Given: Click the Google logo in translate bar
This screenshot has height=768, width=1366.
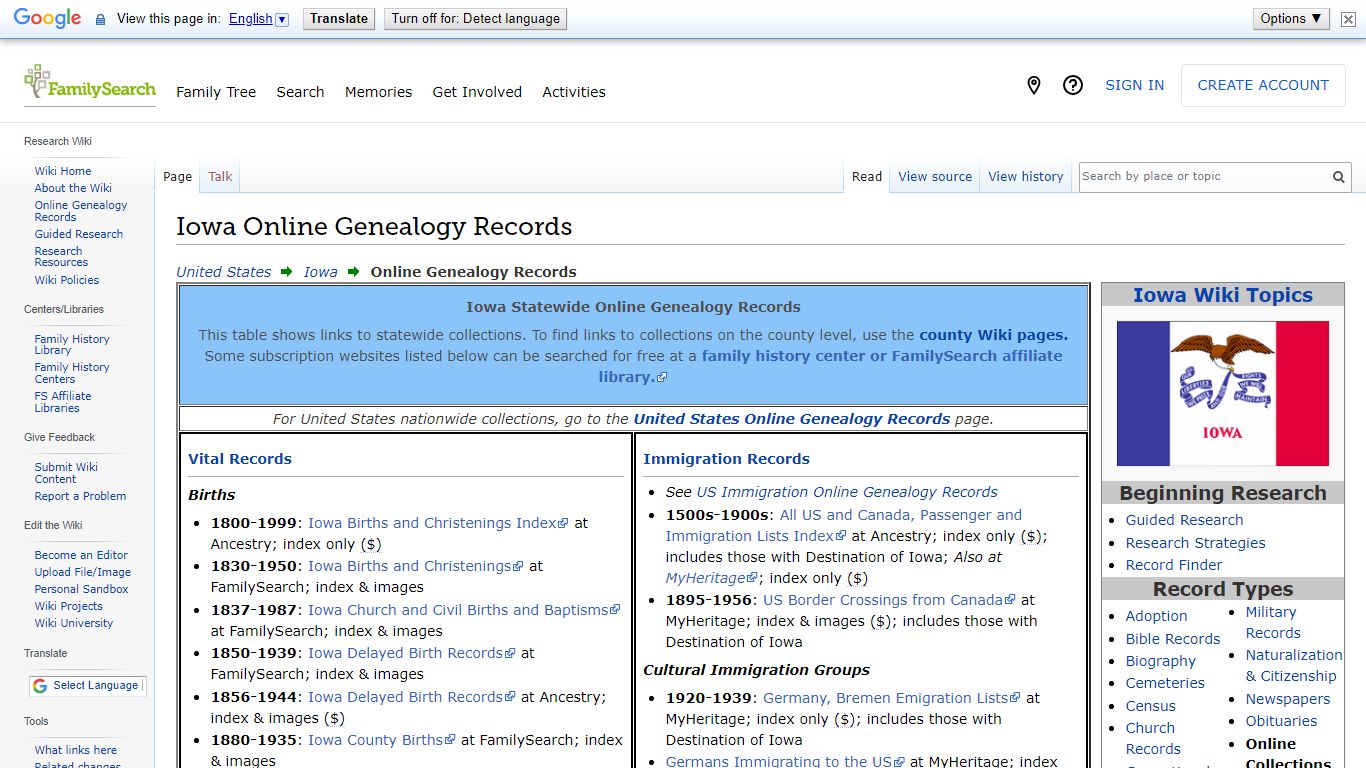Looking at the screenshot, I should click(47, 19).
